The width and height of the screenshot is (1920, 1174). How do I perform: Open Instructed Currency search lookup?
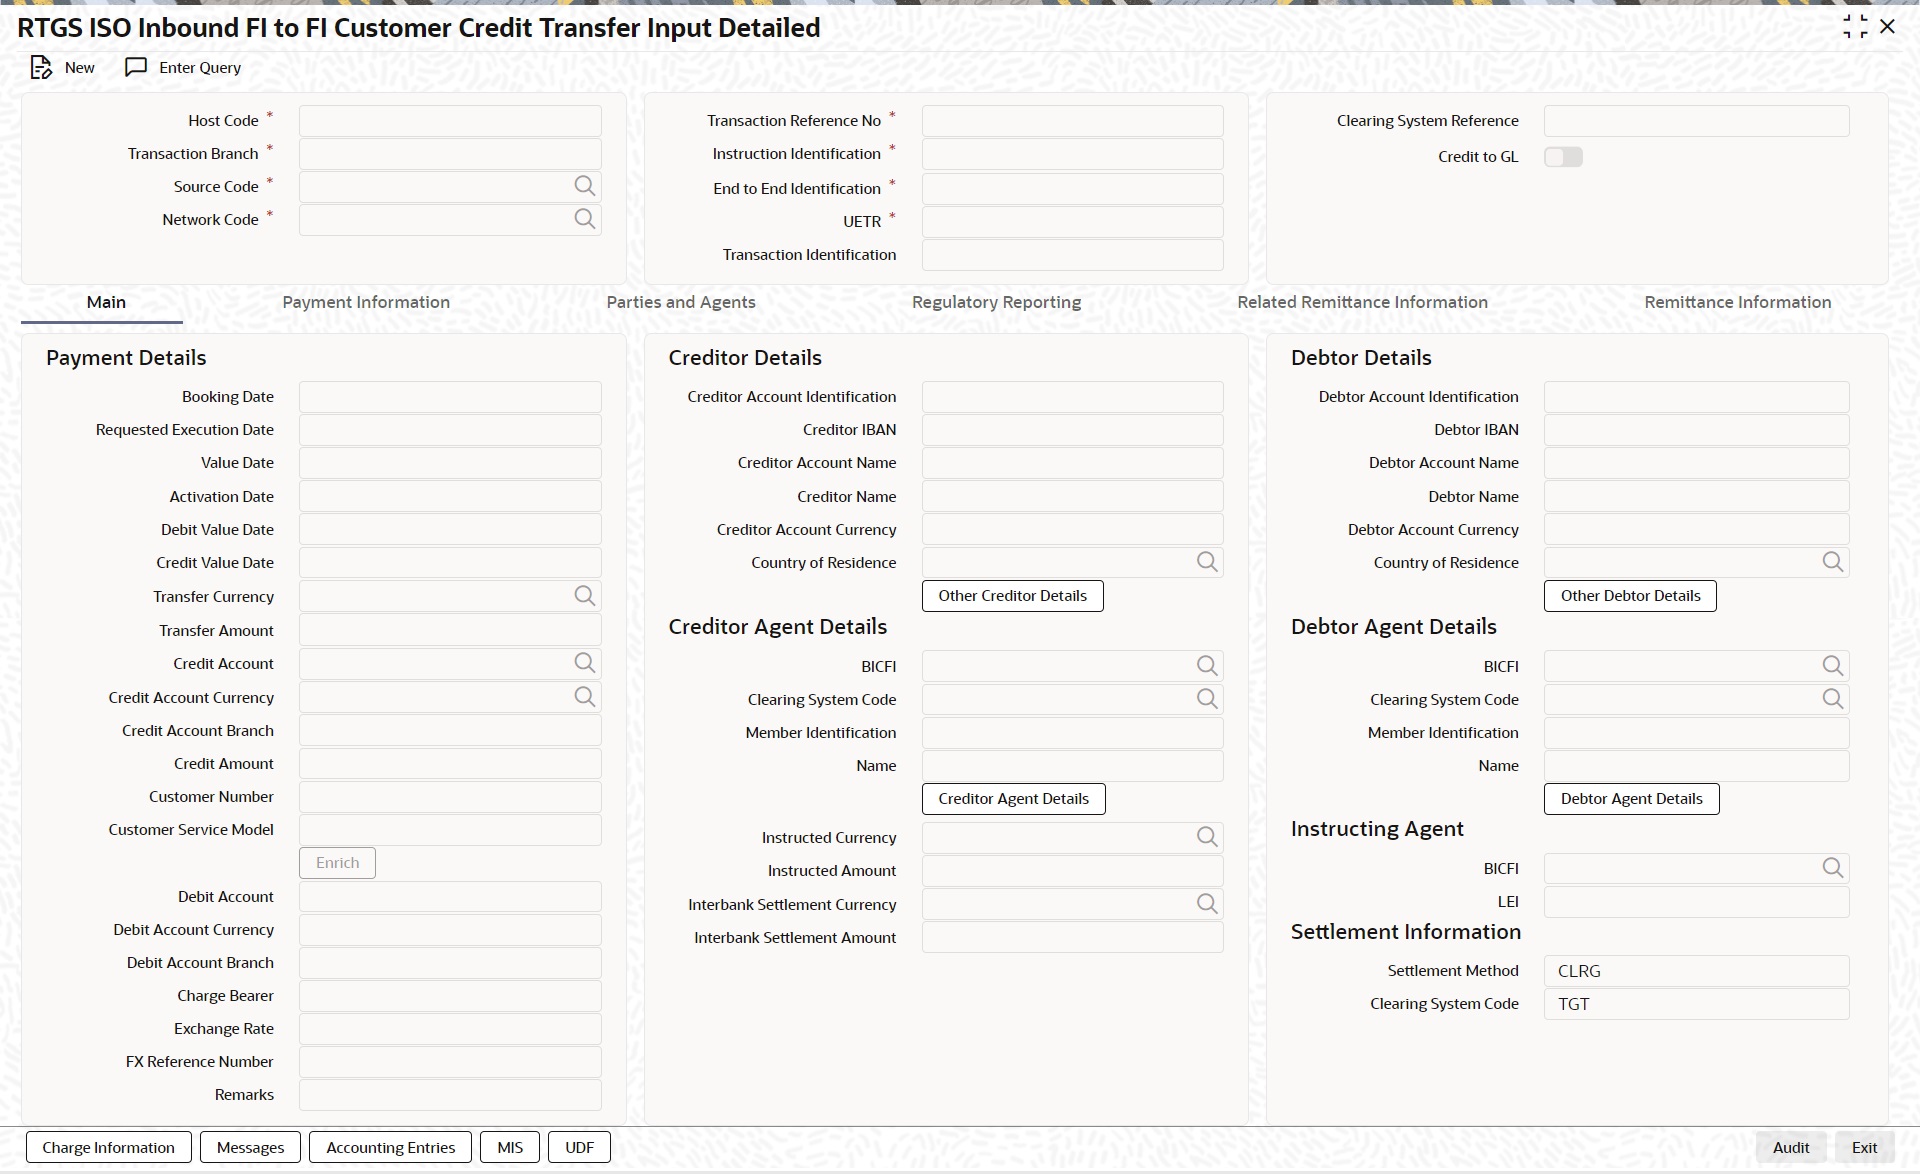pos(1207,837)
